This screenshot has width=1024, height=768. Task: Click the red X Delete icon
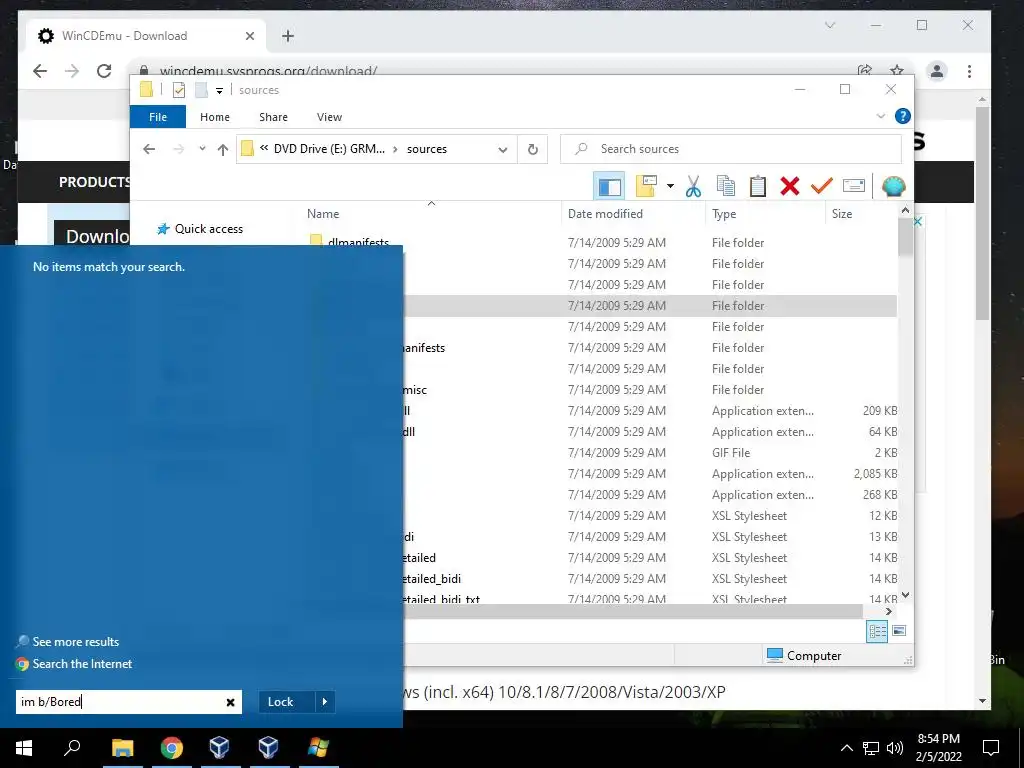(790, 186)
